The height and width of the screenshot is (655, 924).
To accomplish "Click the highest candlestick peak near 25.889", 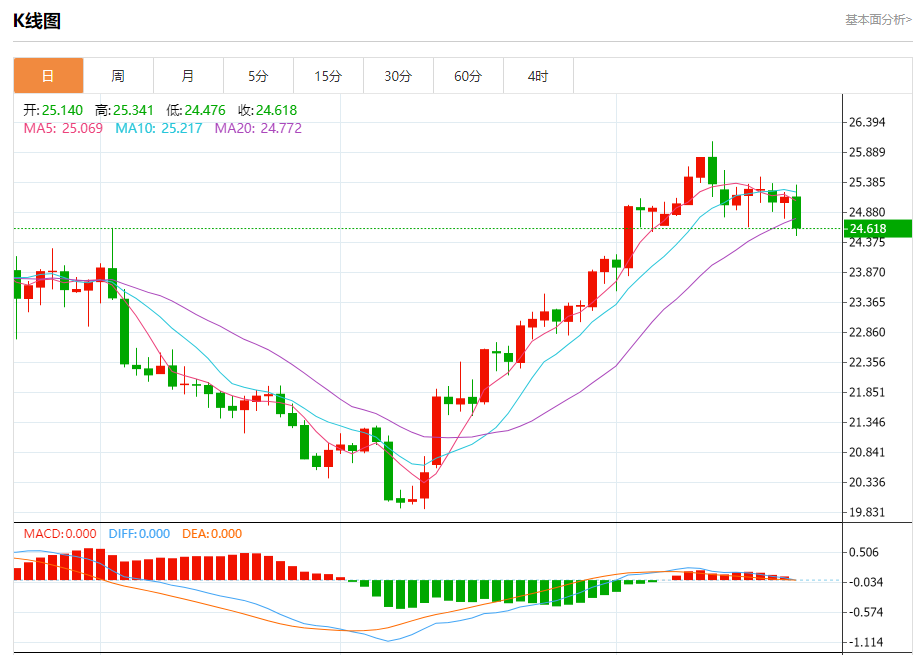I will 712,170.
